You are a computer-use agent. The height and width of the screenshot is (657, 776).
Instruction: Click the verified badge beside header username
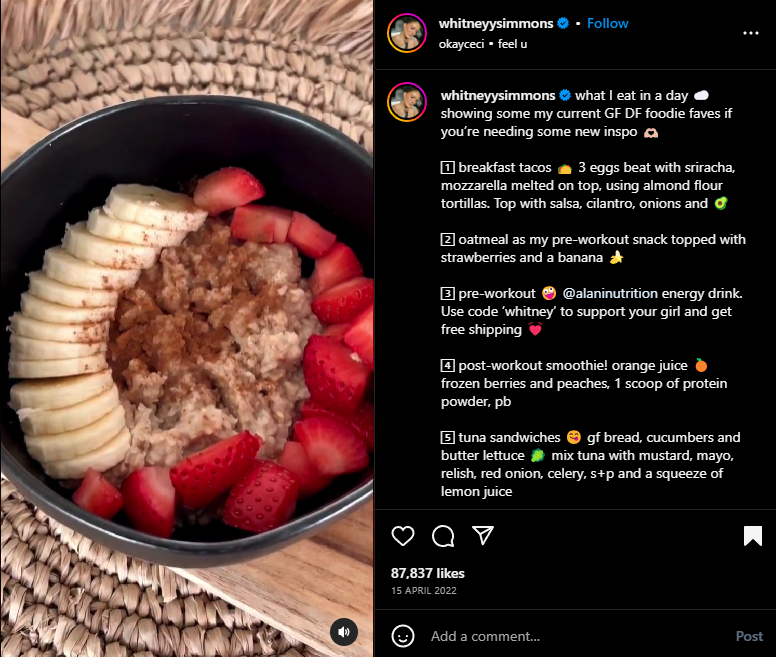tap(563, 23)
